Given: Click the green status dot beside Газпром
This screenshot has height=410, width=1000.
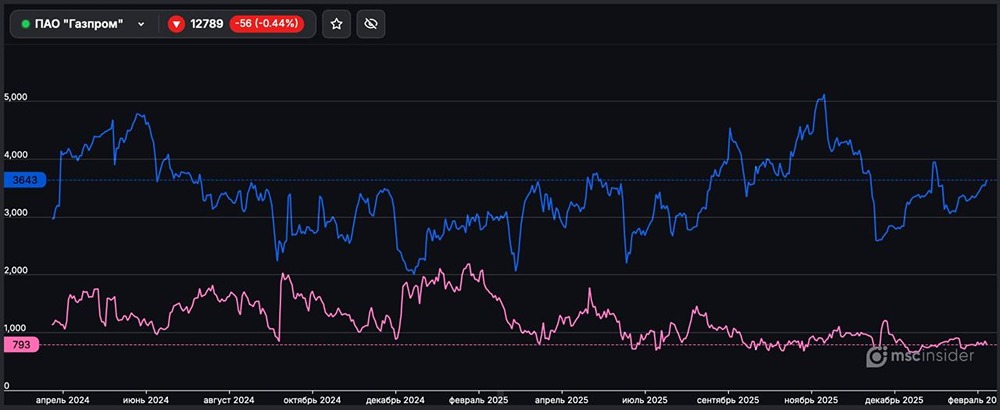Looking at the screenshot, I should (x=25, y=24).
